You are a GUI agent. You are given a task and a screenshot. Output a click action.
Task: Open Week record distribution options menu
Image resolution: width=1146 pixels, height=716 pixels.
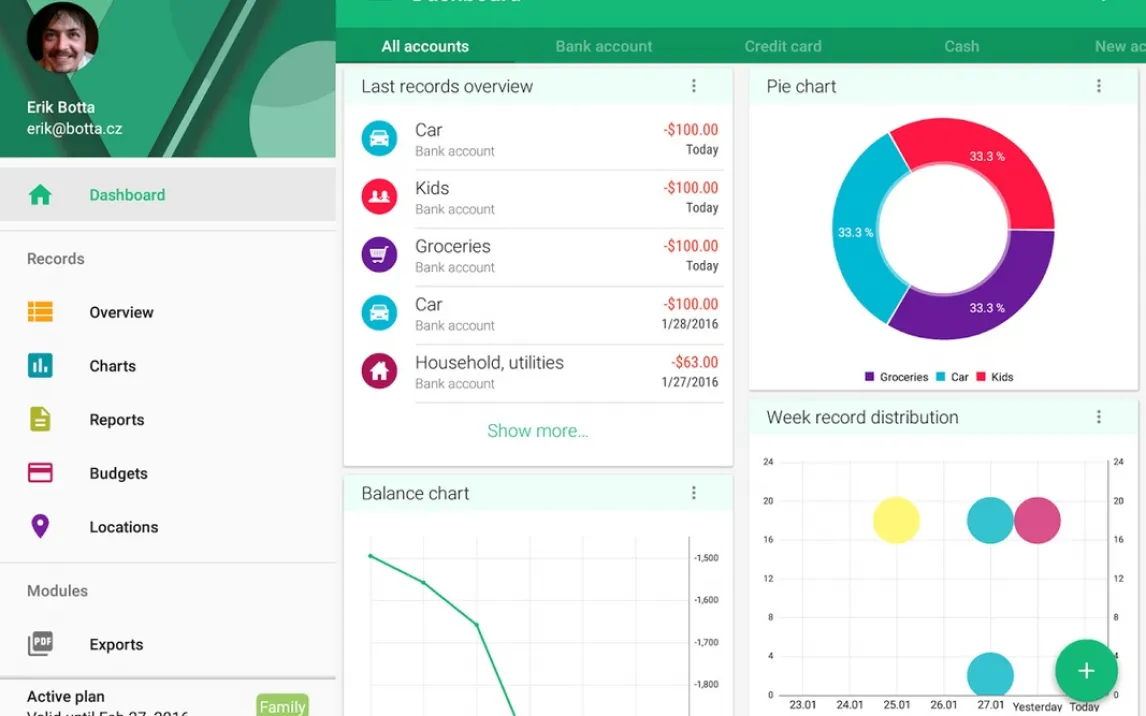coord(1099,417)
